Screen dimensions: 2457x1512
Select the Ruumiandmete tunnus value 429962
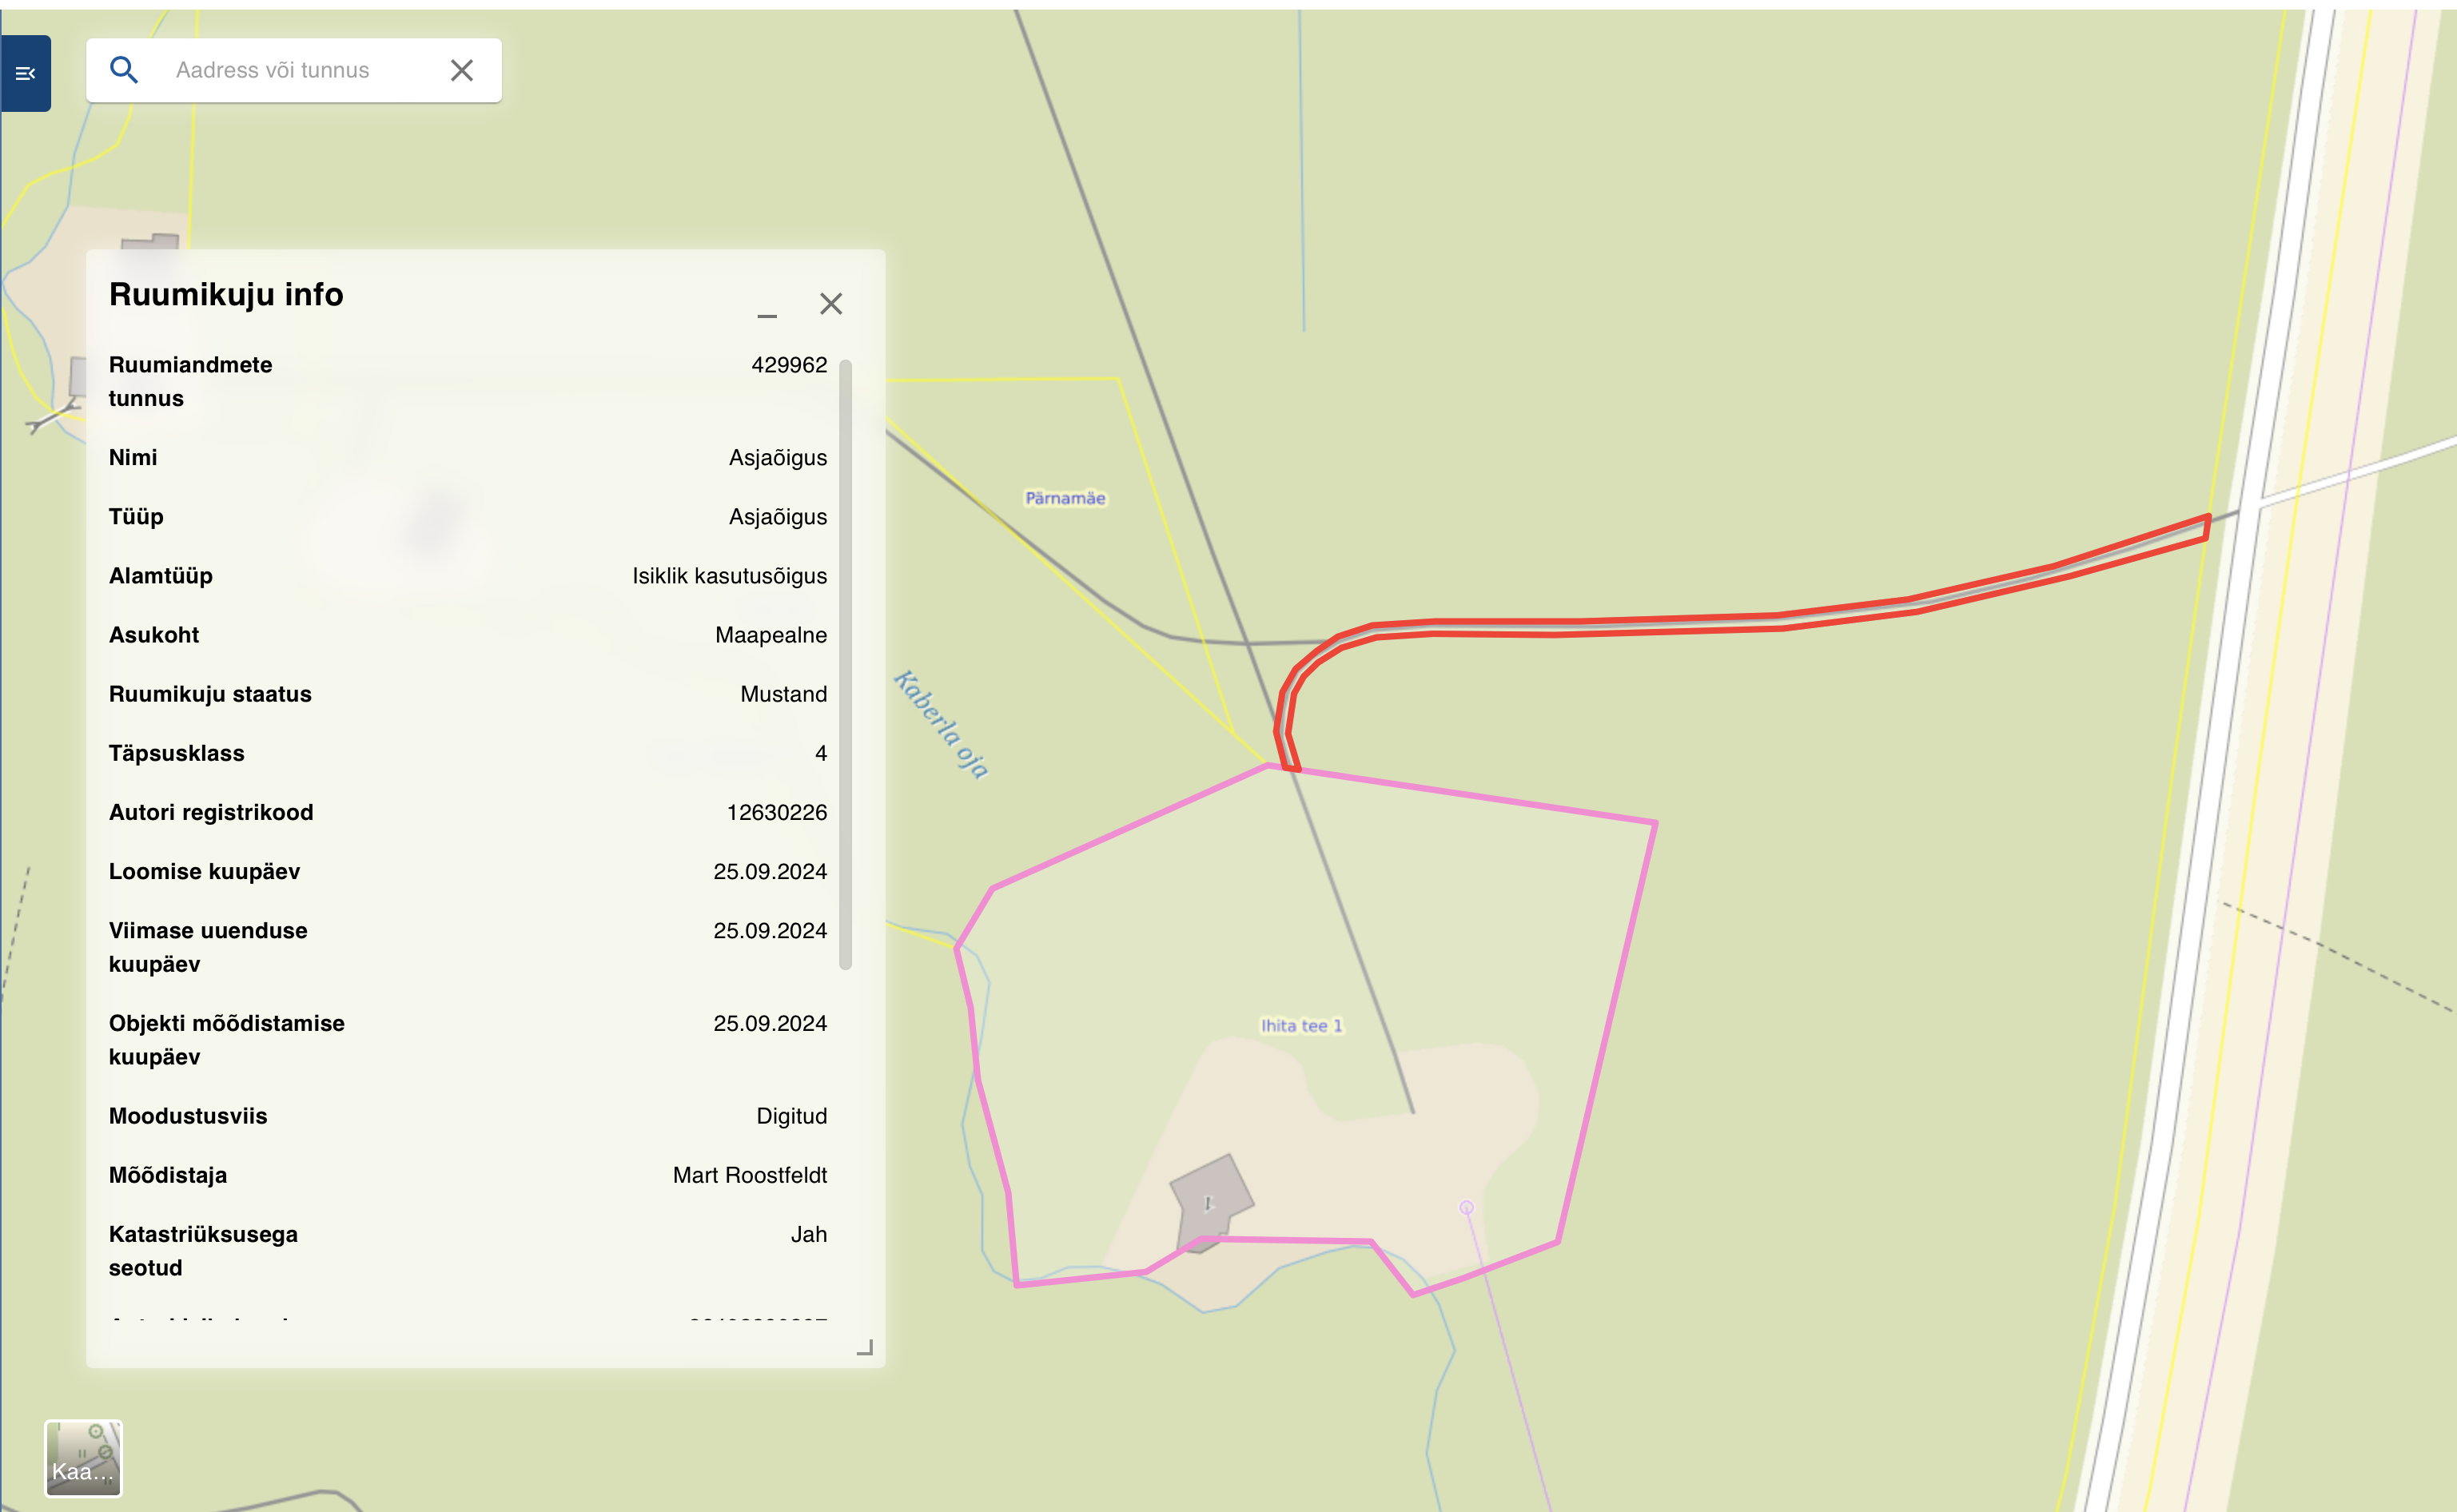point(789,365)
